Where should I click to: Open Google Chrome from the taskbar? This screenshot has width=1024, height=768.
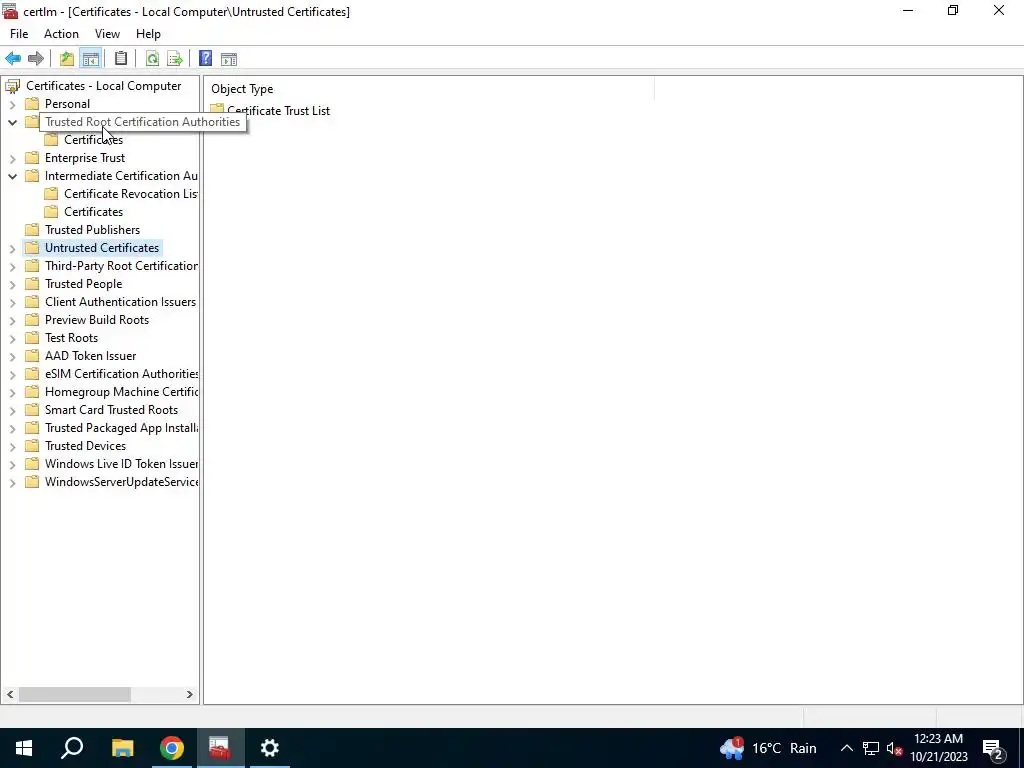click(172, 748)
